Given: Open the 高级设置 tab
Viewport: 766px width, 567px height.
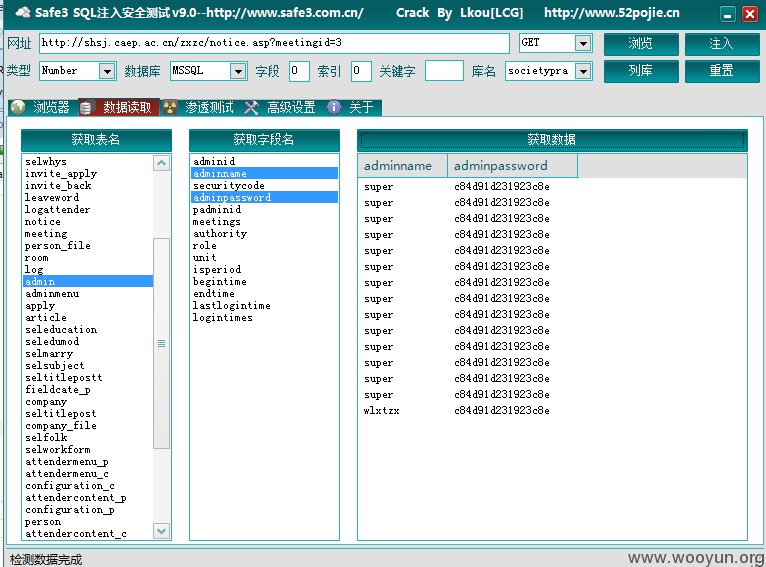Looking at the screenshot, I should click(280, 107).
